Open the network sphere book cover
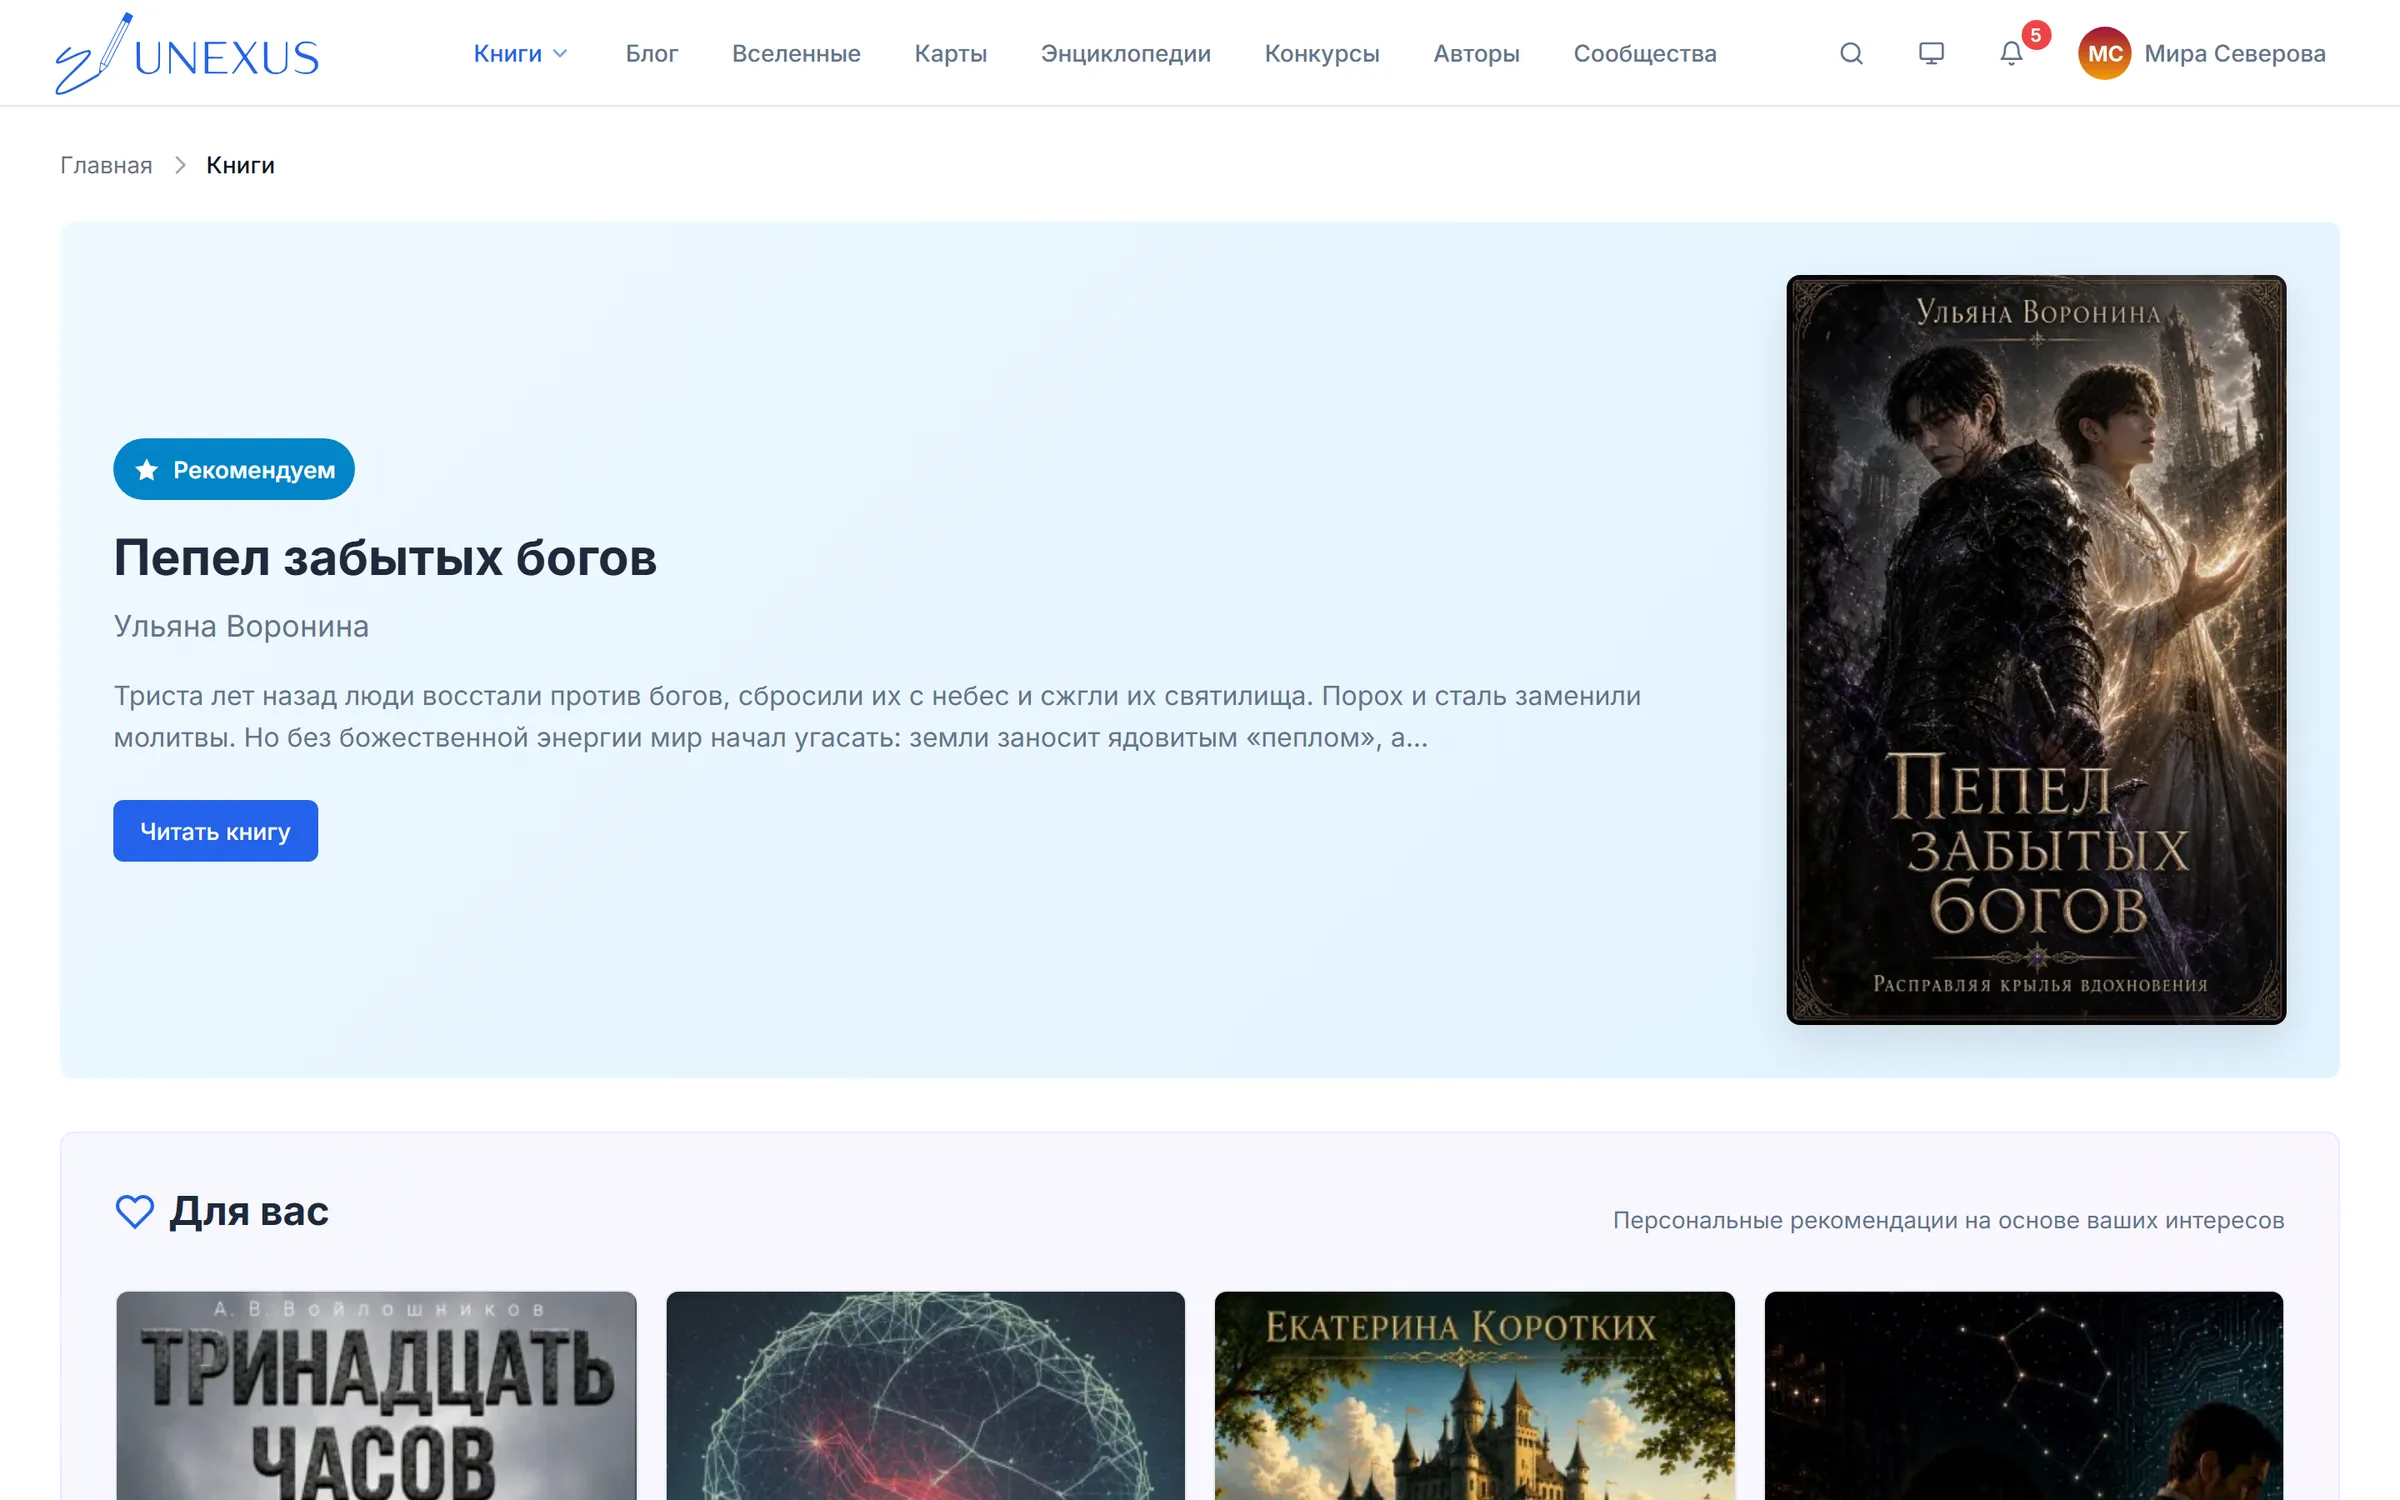 (x=925, y=1396)
